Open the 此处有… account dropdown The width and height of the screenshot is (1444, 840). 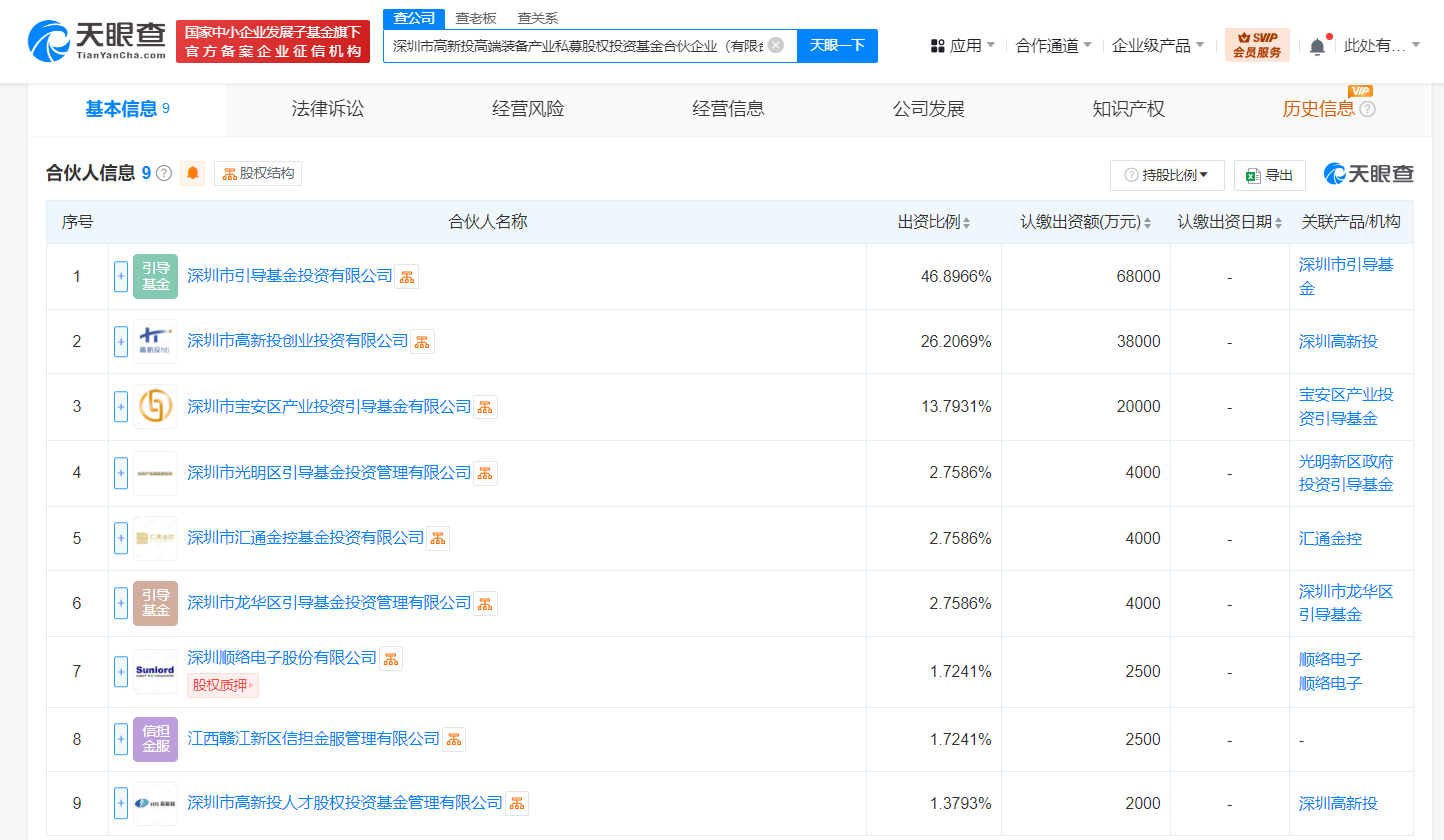click(x=1382, y=45)
